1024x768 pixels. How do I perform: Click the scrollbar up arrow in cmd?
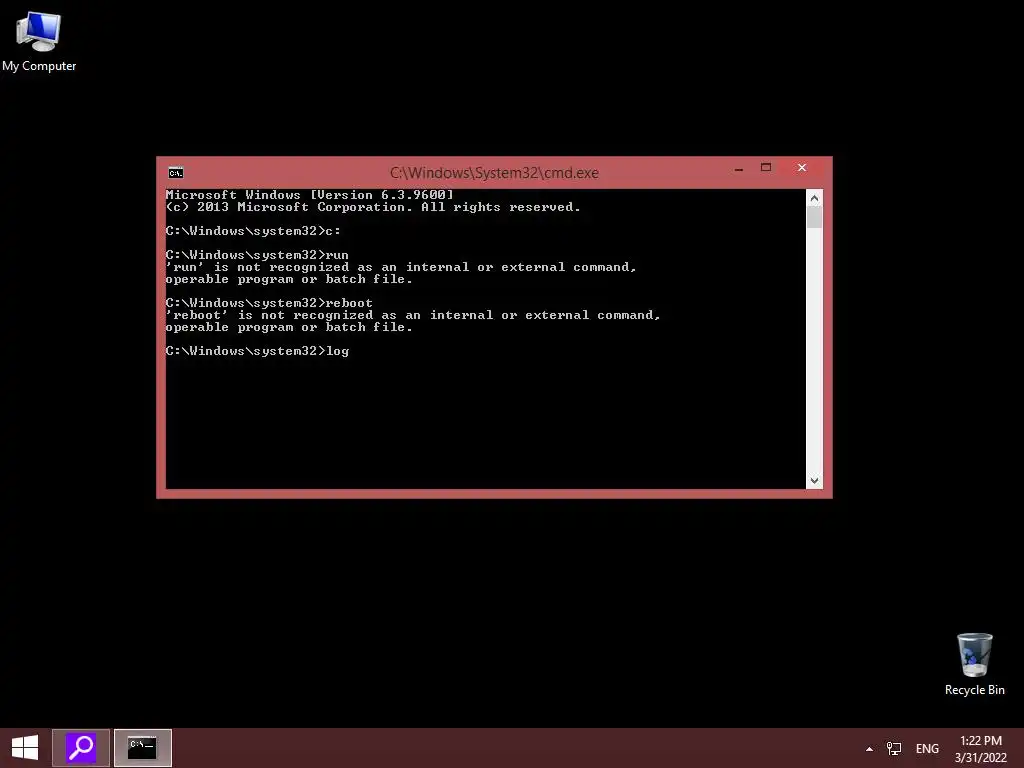click(x=814, y=198)
